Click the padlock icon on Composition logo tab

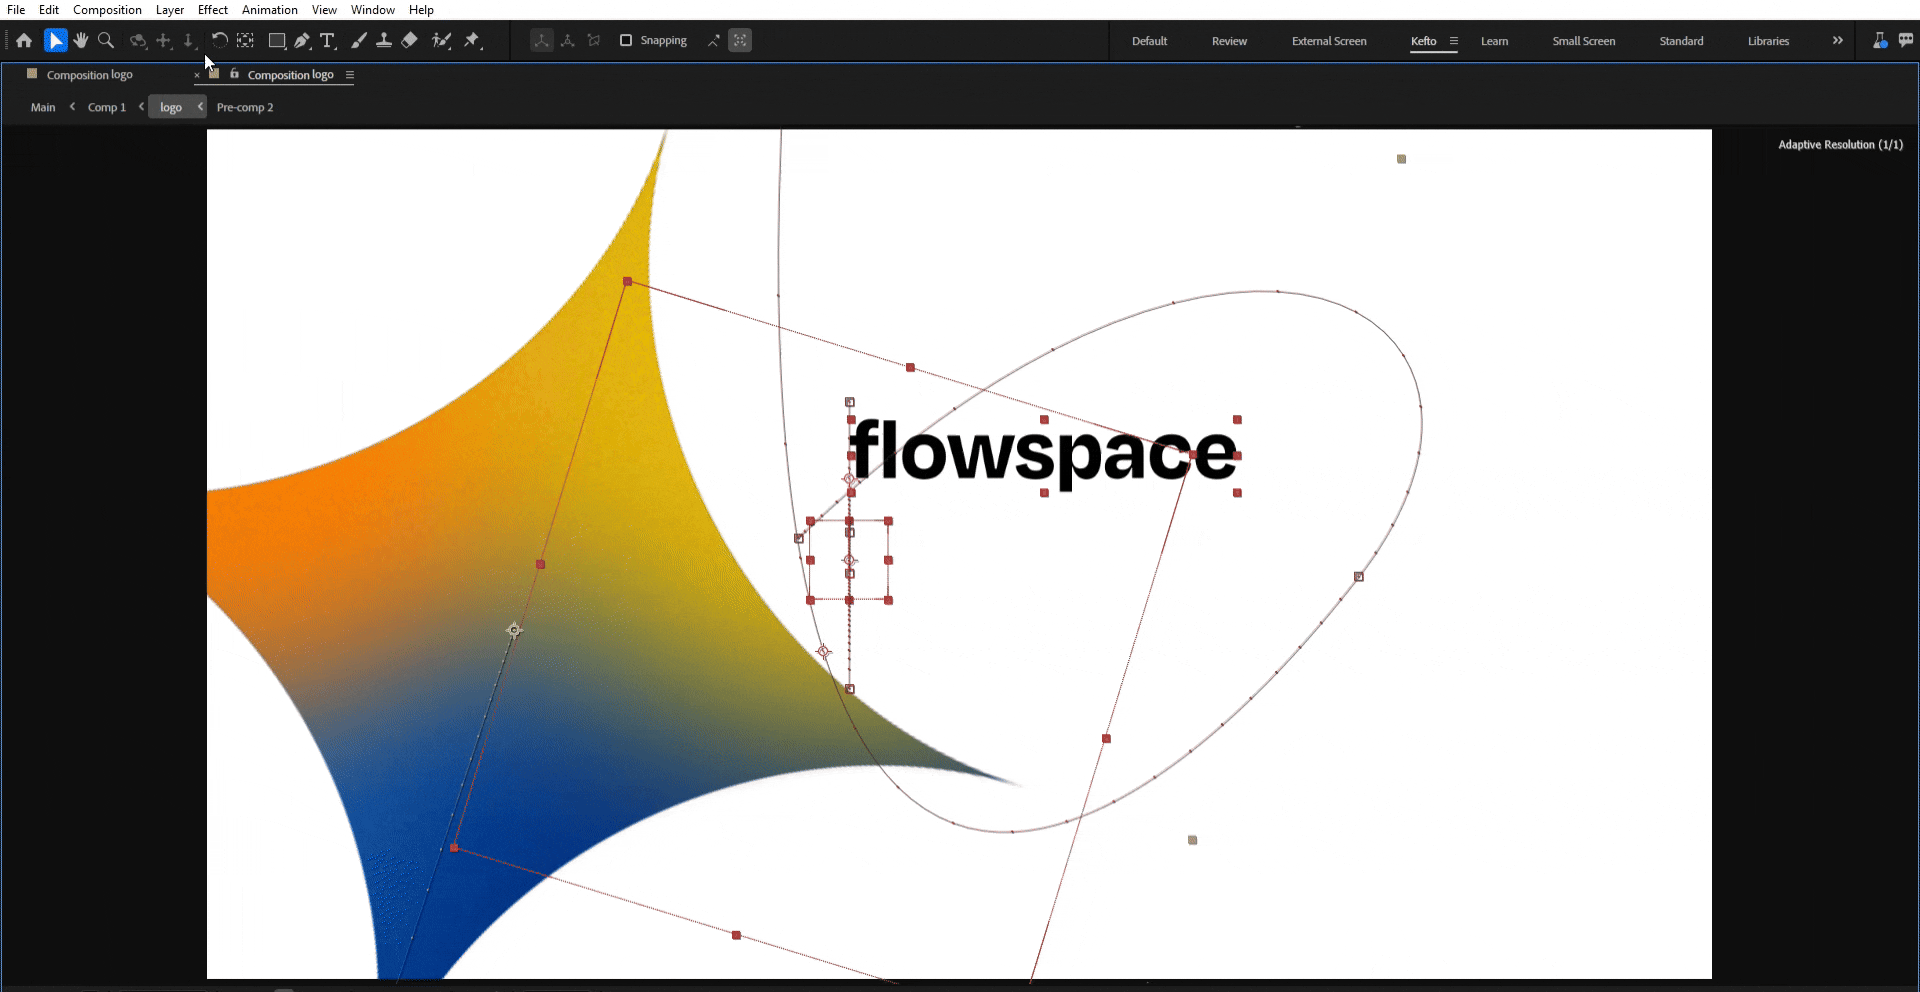pyautogui.click(x=235, y=74)
